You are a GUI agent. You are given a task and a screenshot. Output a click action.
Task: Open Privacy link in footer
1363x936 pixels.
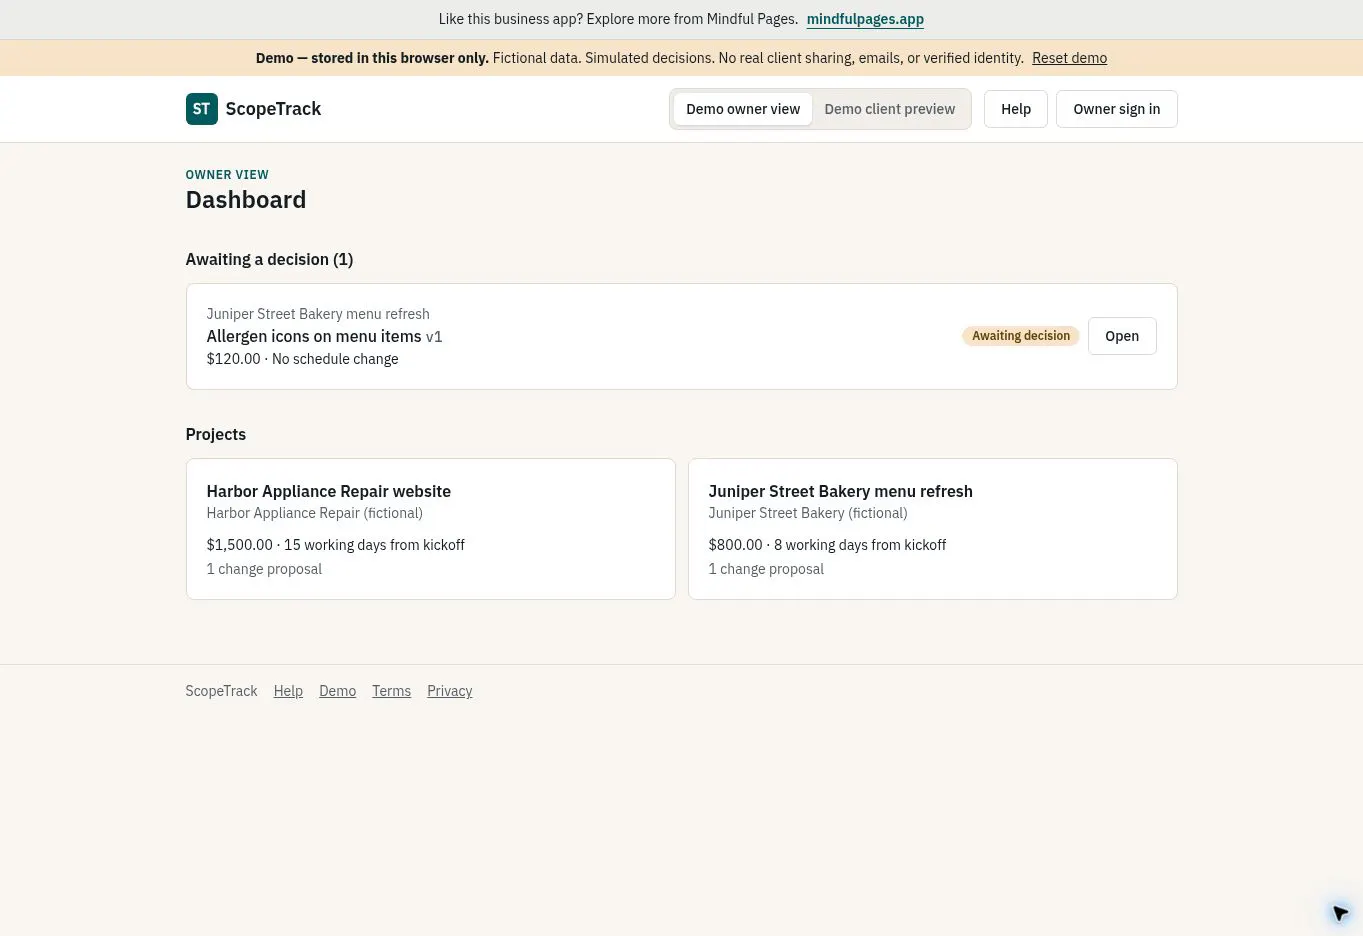tap(449, 691)
